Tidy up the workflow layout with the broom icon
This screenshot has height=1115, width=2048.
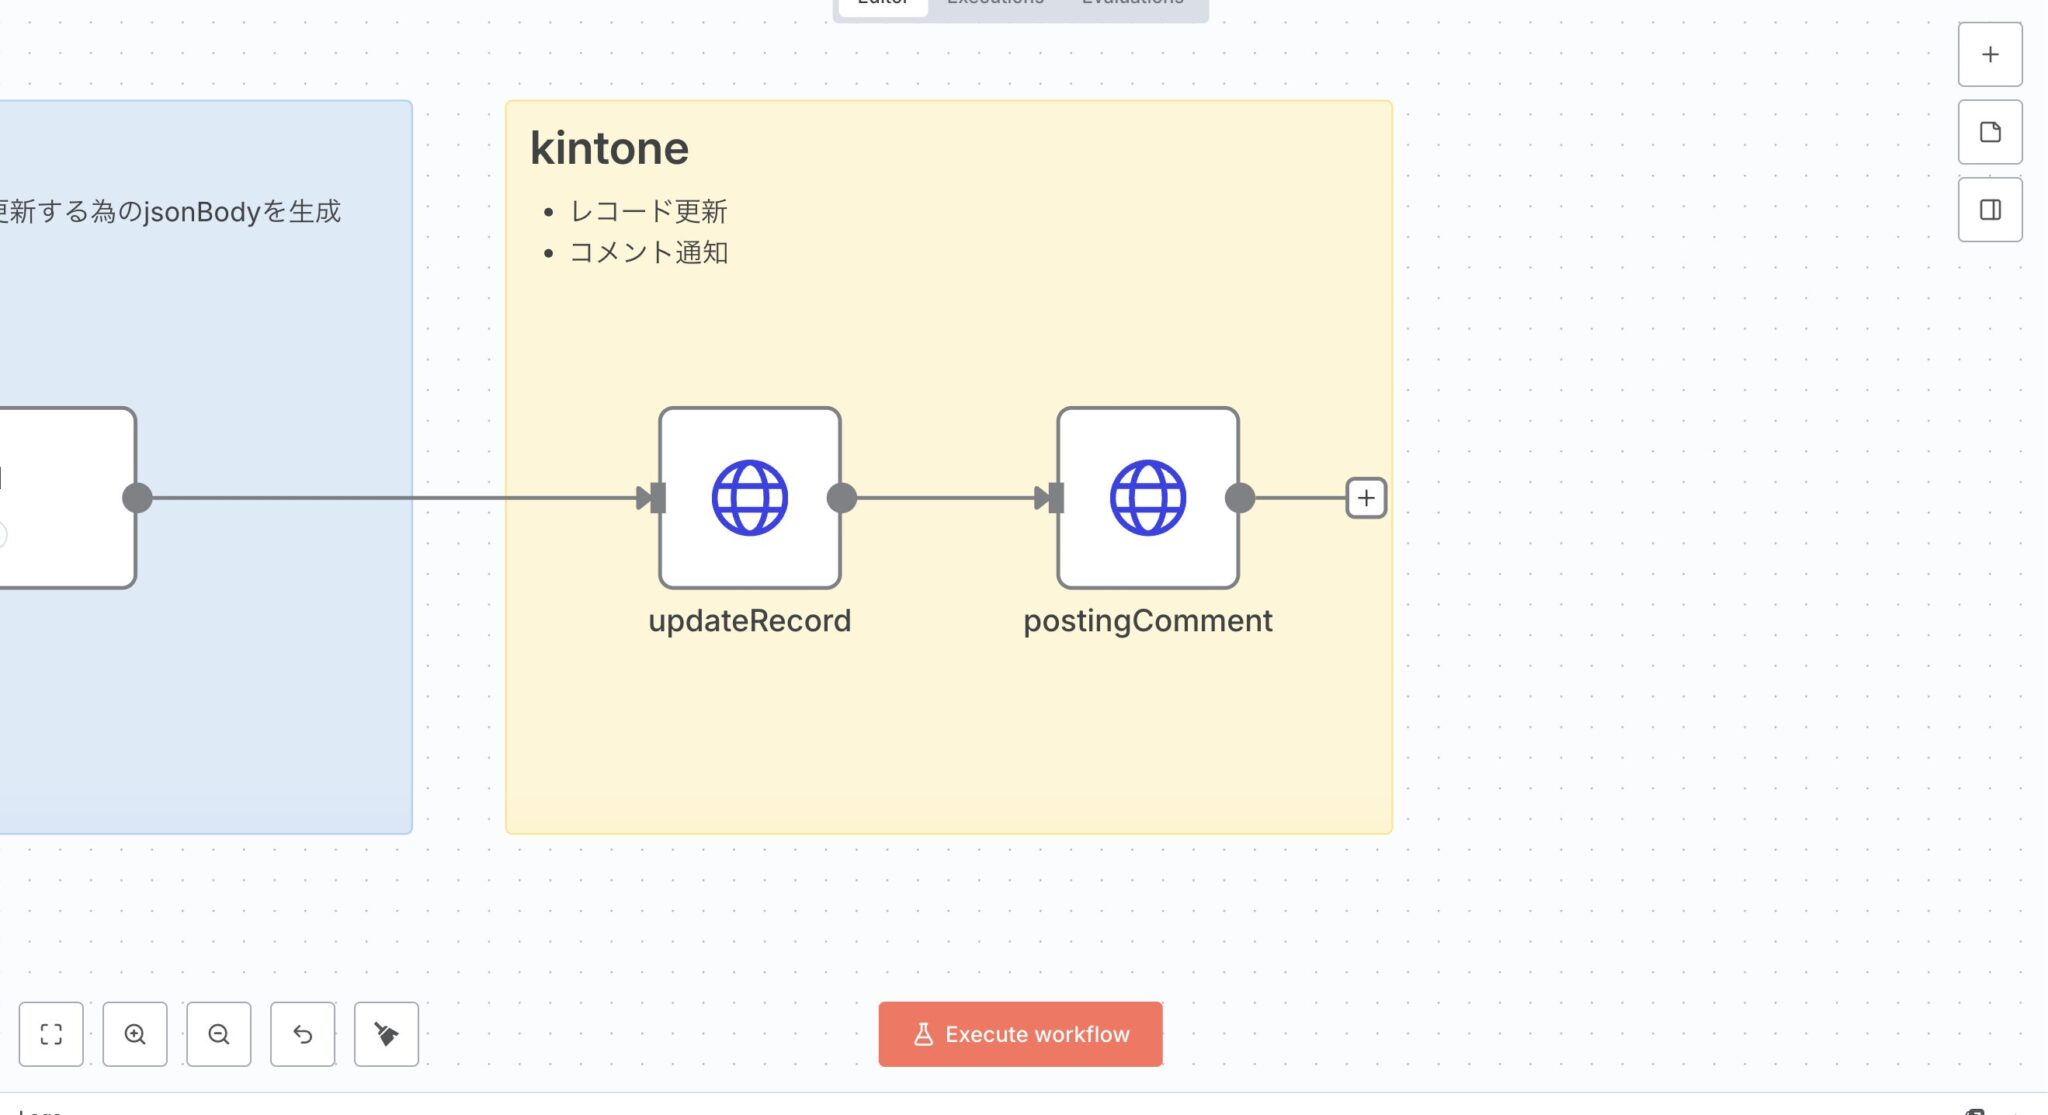387,1034
